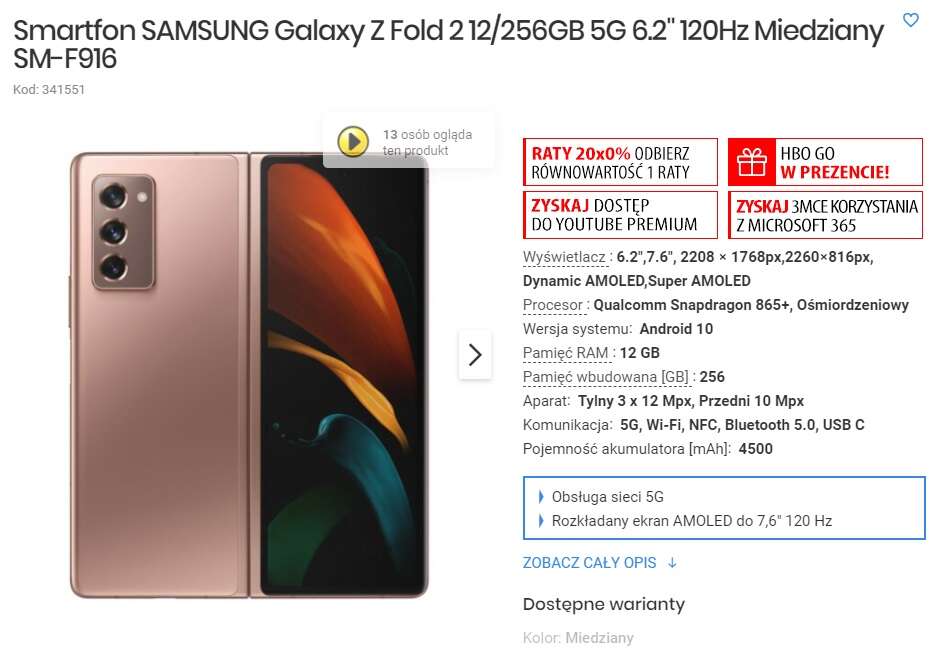Select the Miedziany color variant
This screenshot has height=648, width=935.
point(599,638)
